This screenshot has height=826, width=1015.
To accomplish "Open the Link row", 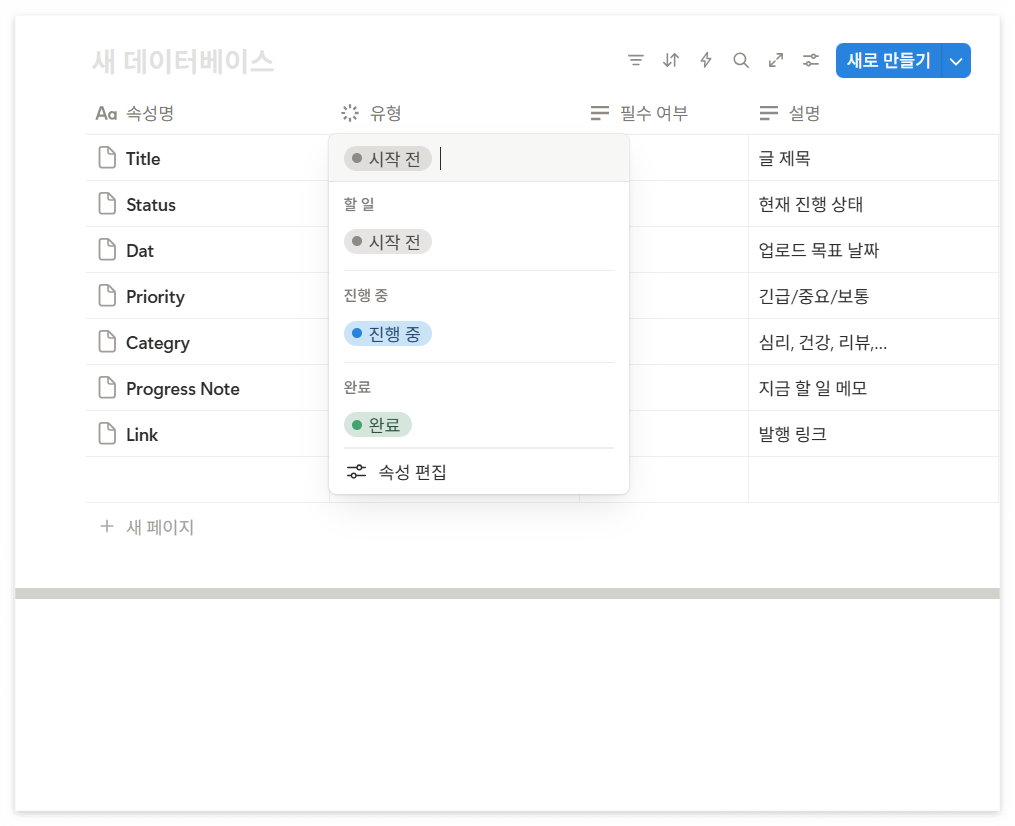I will 142,434.
